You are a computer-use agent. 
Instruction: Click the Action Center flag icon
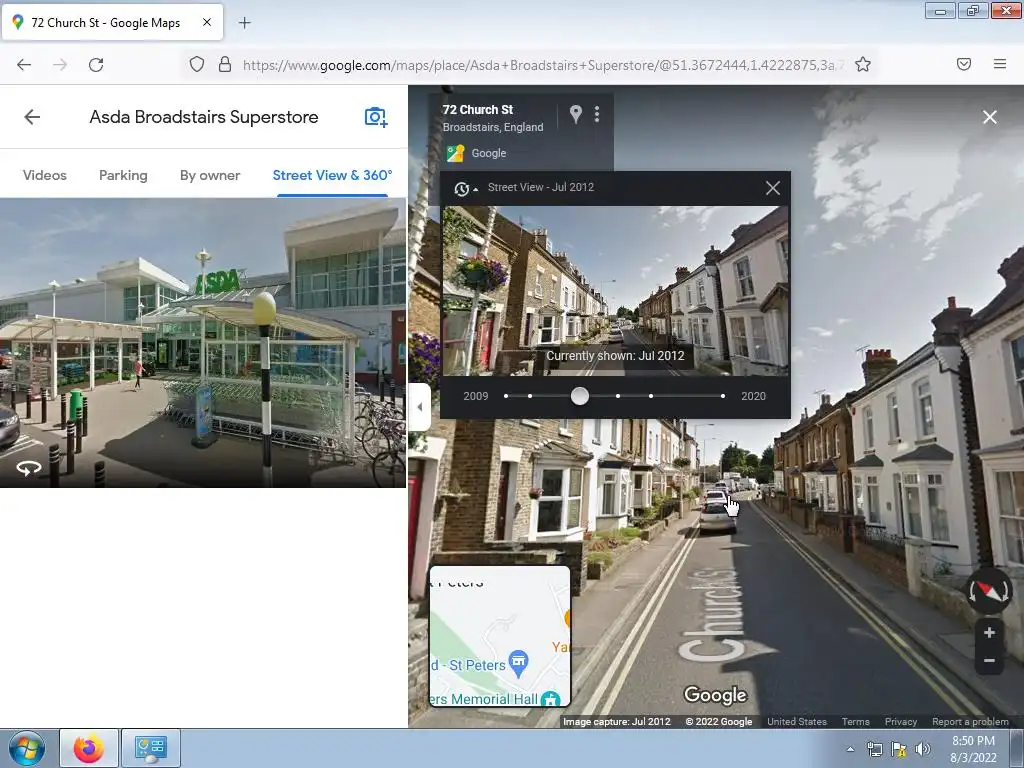coord(899,749)
